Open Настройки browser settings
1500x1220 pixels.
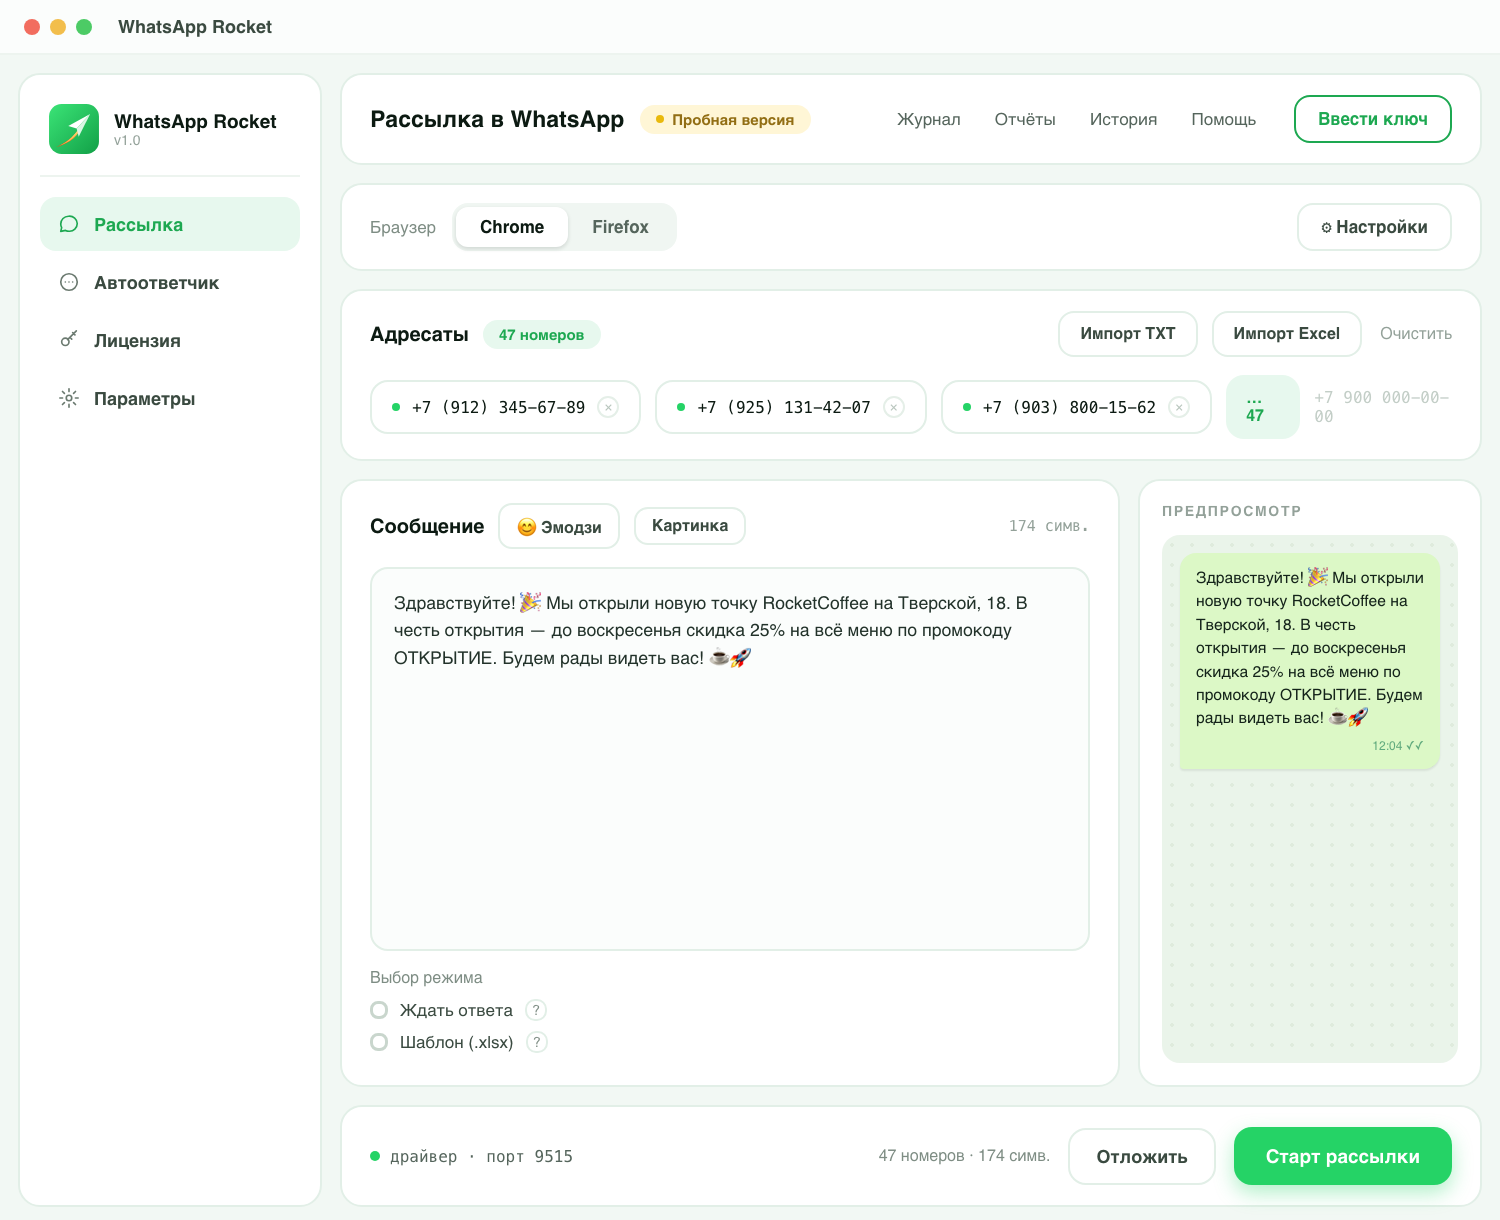pyautogui.click(x=1374, y=227)
